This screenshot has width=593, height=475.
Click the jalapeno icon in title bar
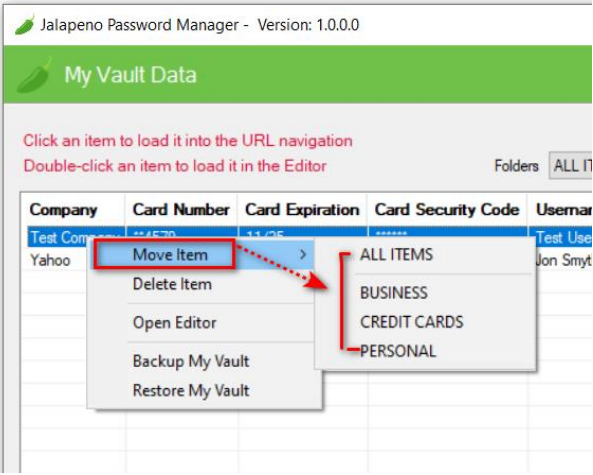coord(25,25)
